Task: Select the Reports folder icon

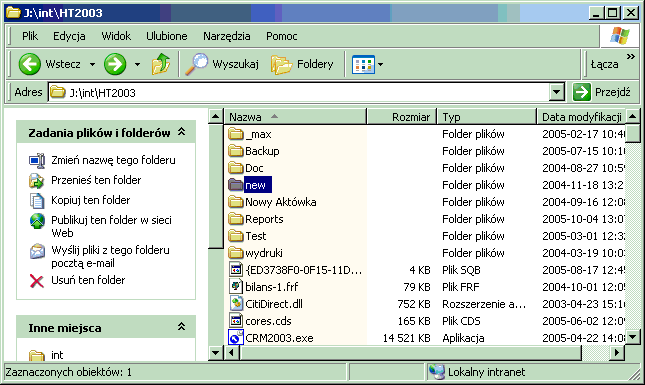Action: pos(236,219)
